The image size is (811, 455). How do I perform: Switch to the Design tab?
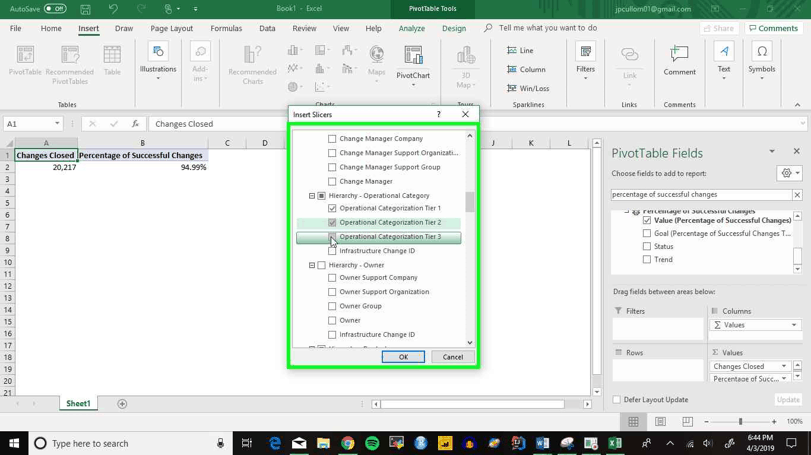point(454,28)
